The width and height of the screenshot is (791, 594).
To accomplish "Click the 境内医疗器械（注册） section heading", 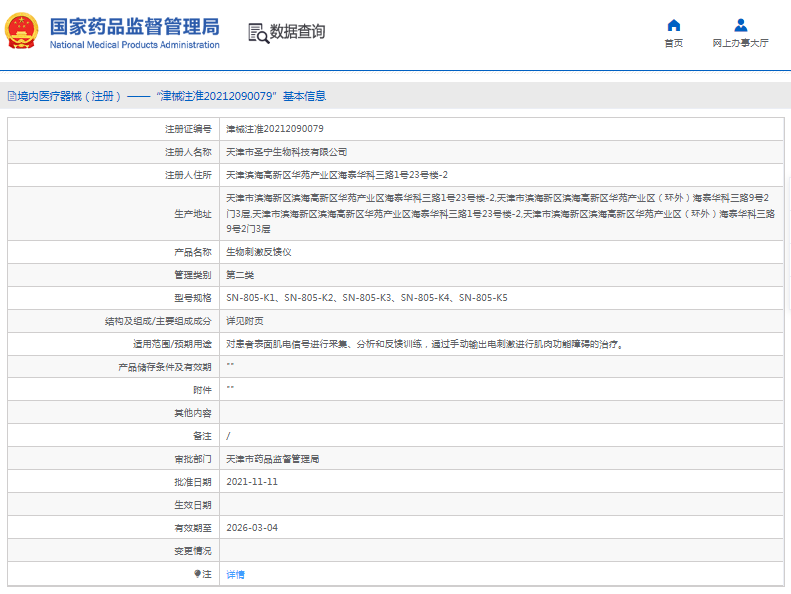I will point(69,97).
